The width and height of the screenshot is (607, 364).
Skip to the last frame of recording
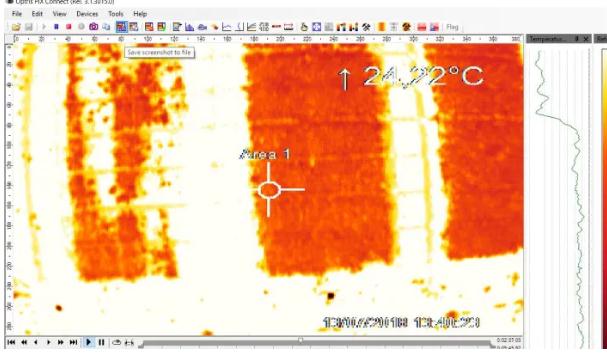click(73, 342)
